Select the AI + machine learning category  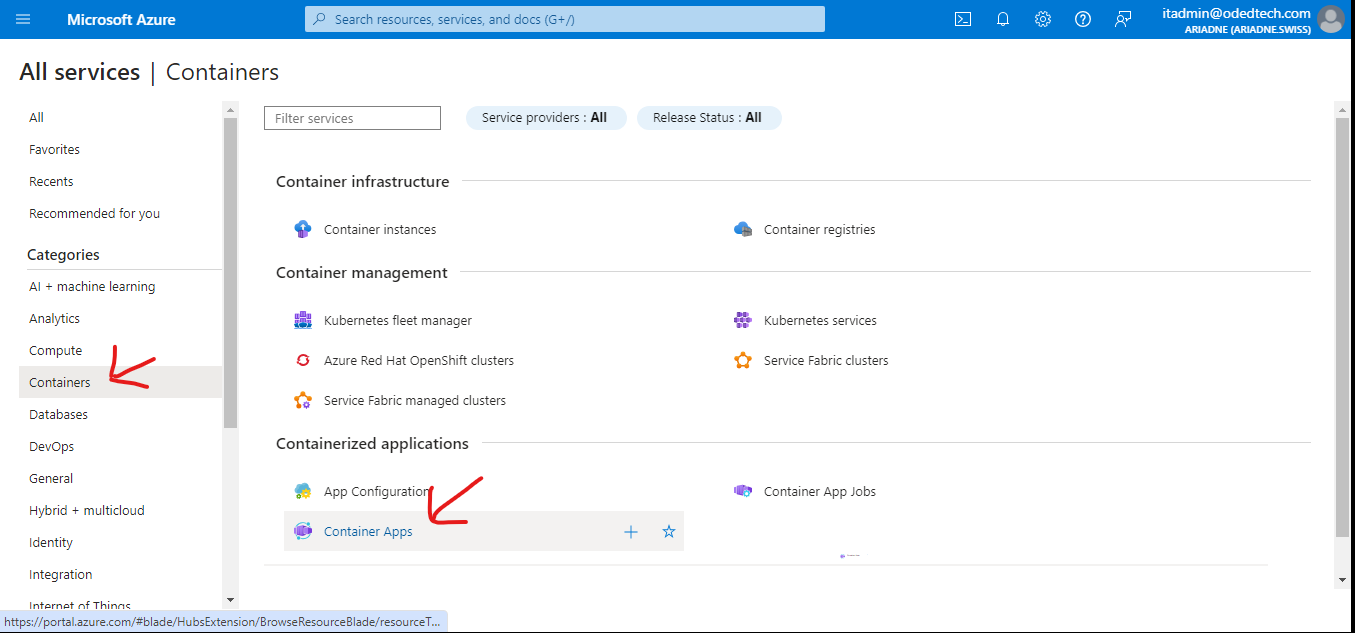pos(92,286)
